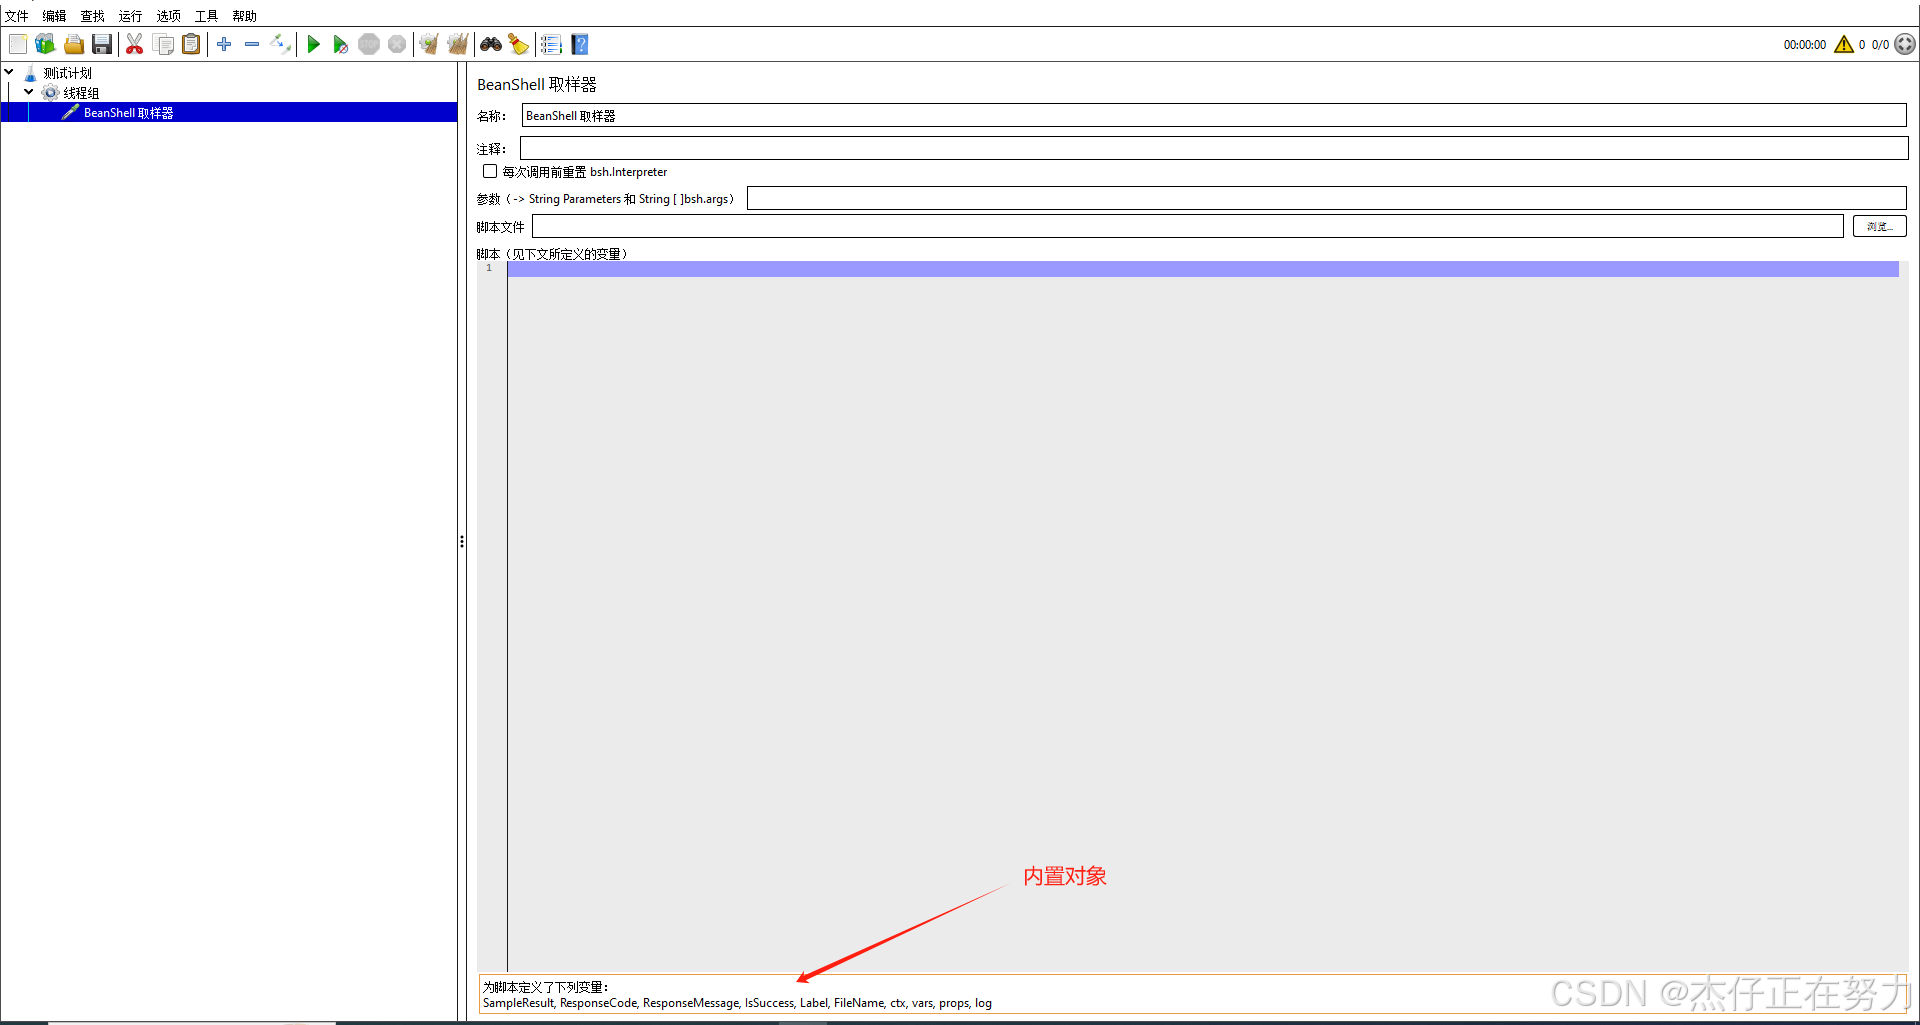The height and width of the screenshot is (1025, 1920).
Task: Click the 脚本文件 path input field
Action: pos(1188,226)
